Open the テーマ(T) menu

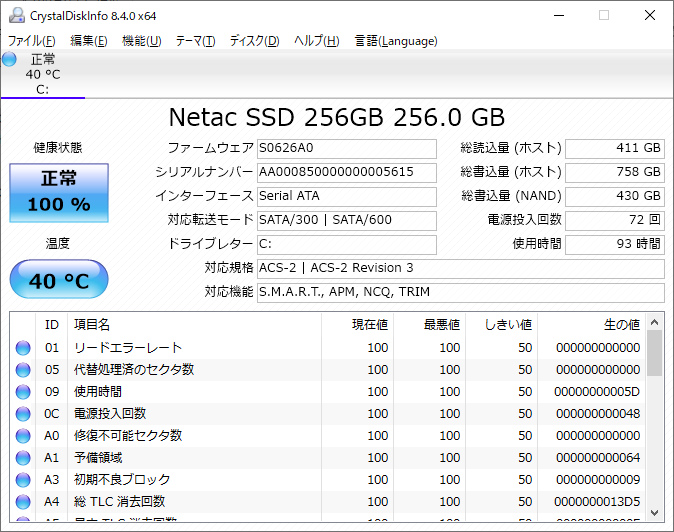click(195, 41)
